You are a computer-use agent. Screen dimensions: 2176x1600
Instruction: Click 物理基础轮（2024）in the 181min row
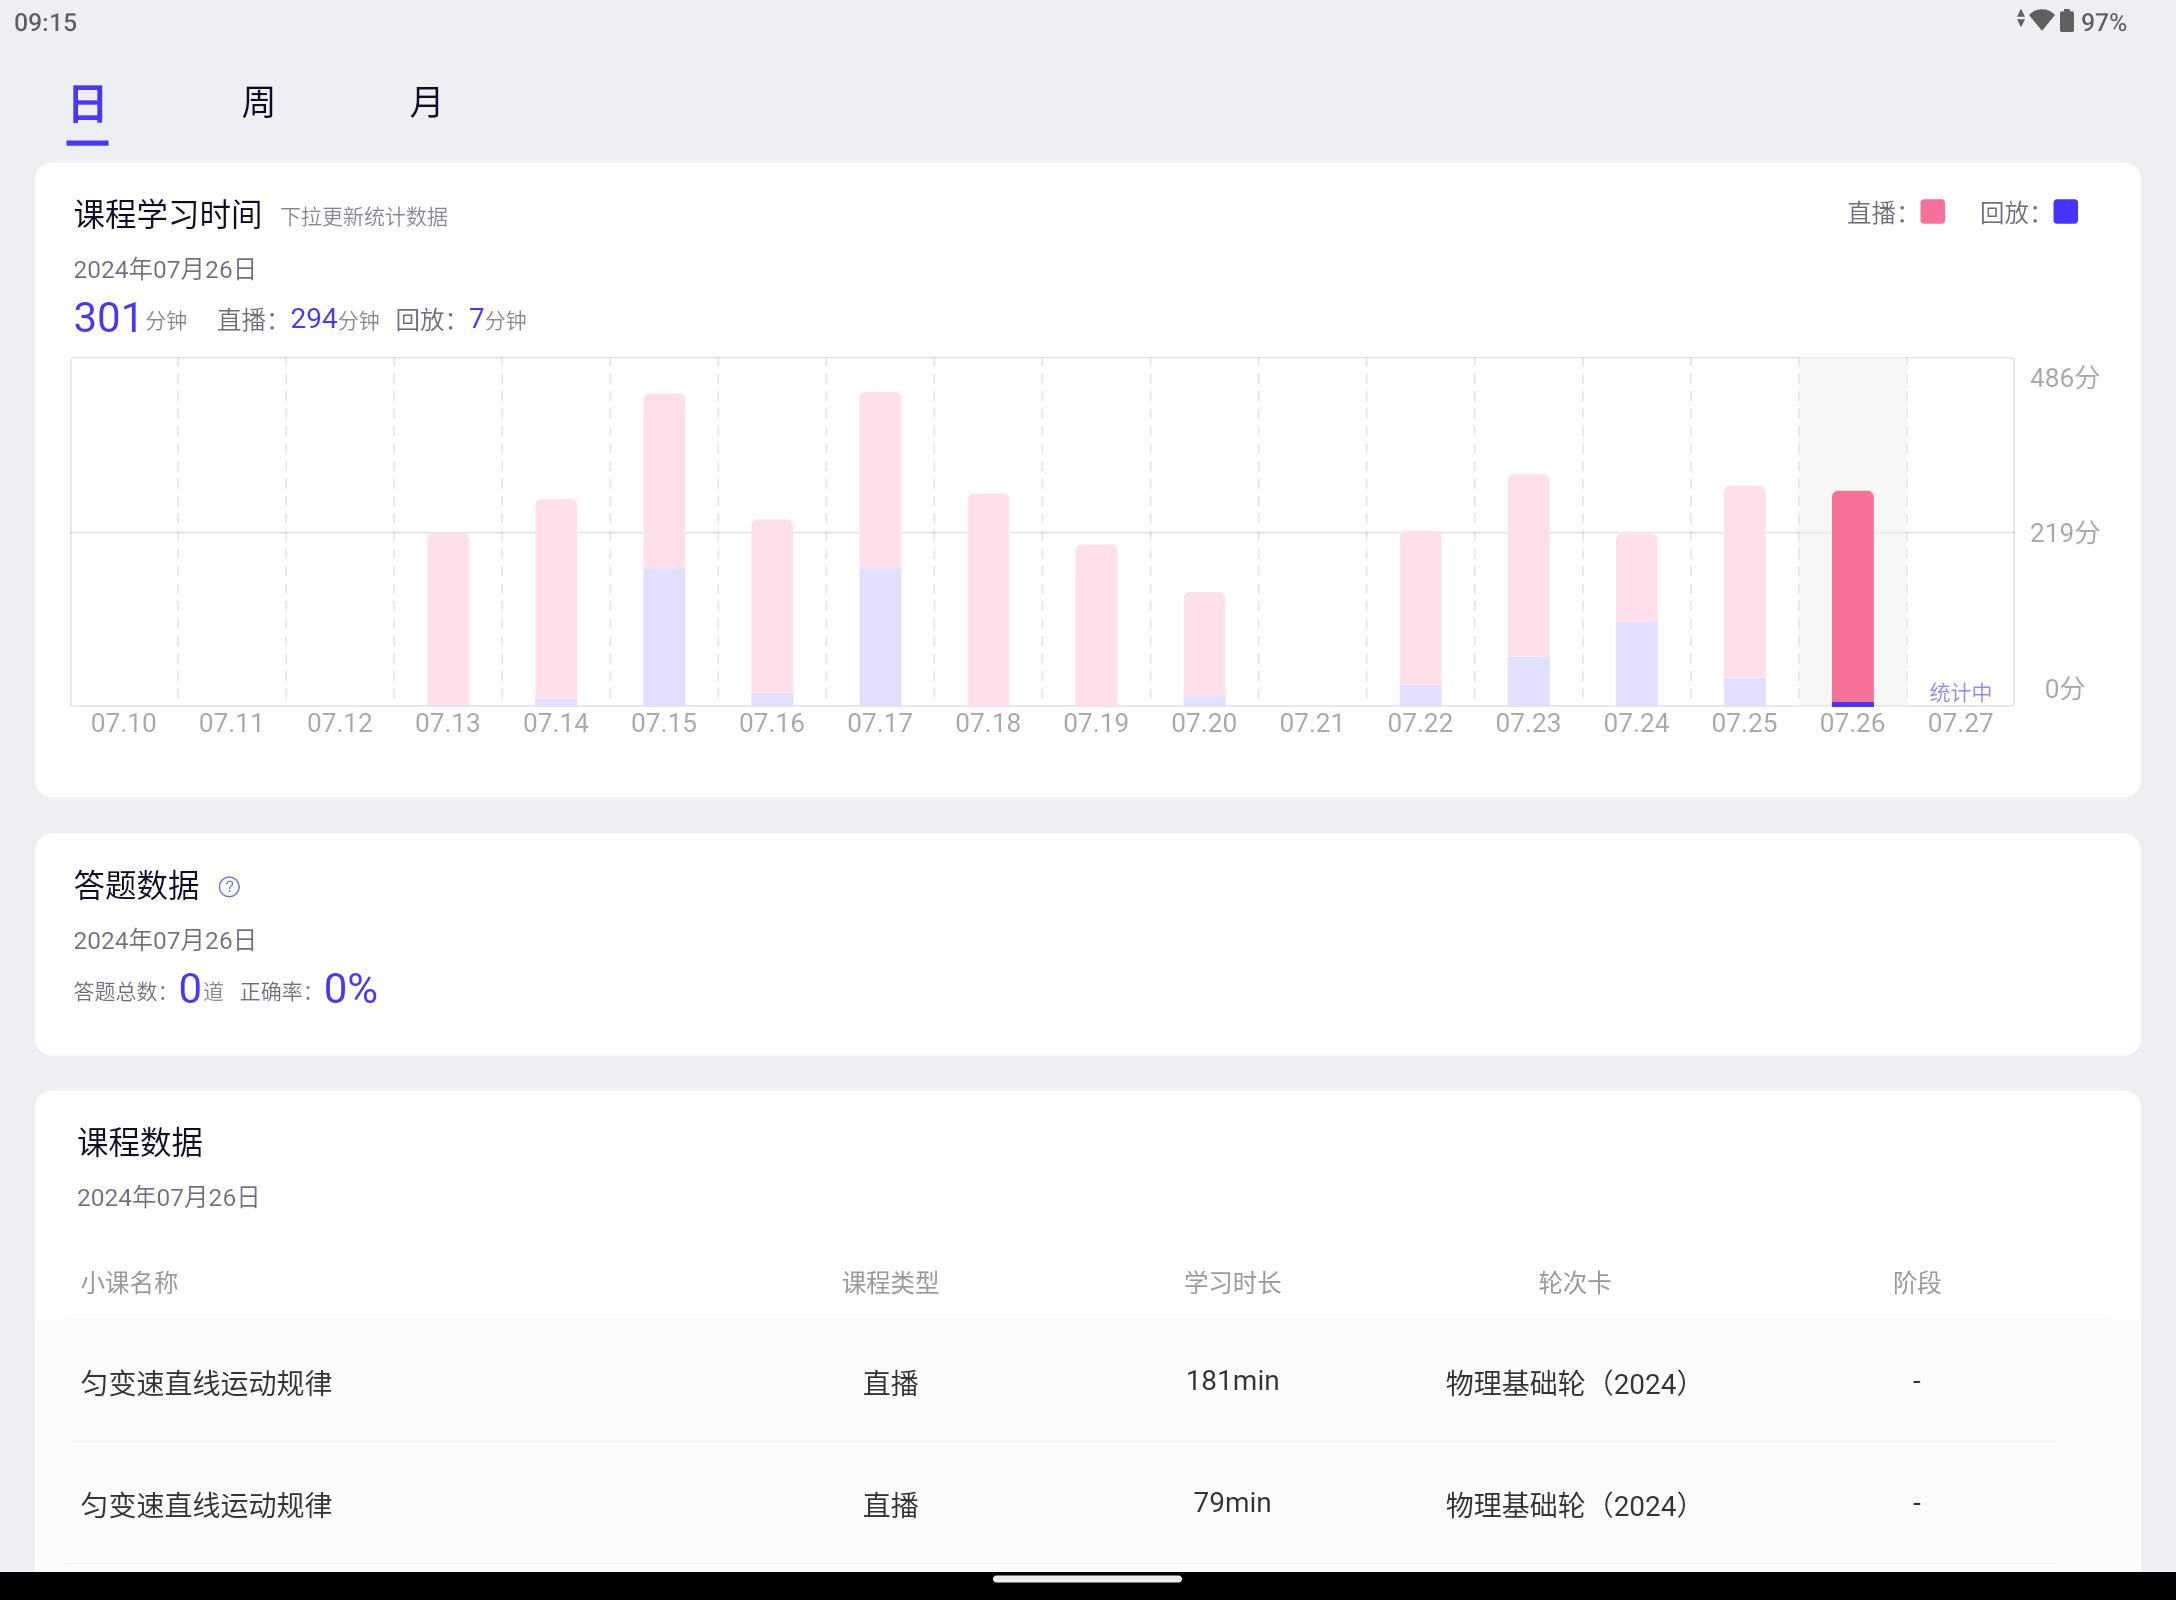point(1567,1383)
